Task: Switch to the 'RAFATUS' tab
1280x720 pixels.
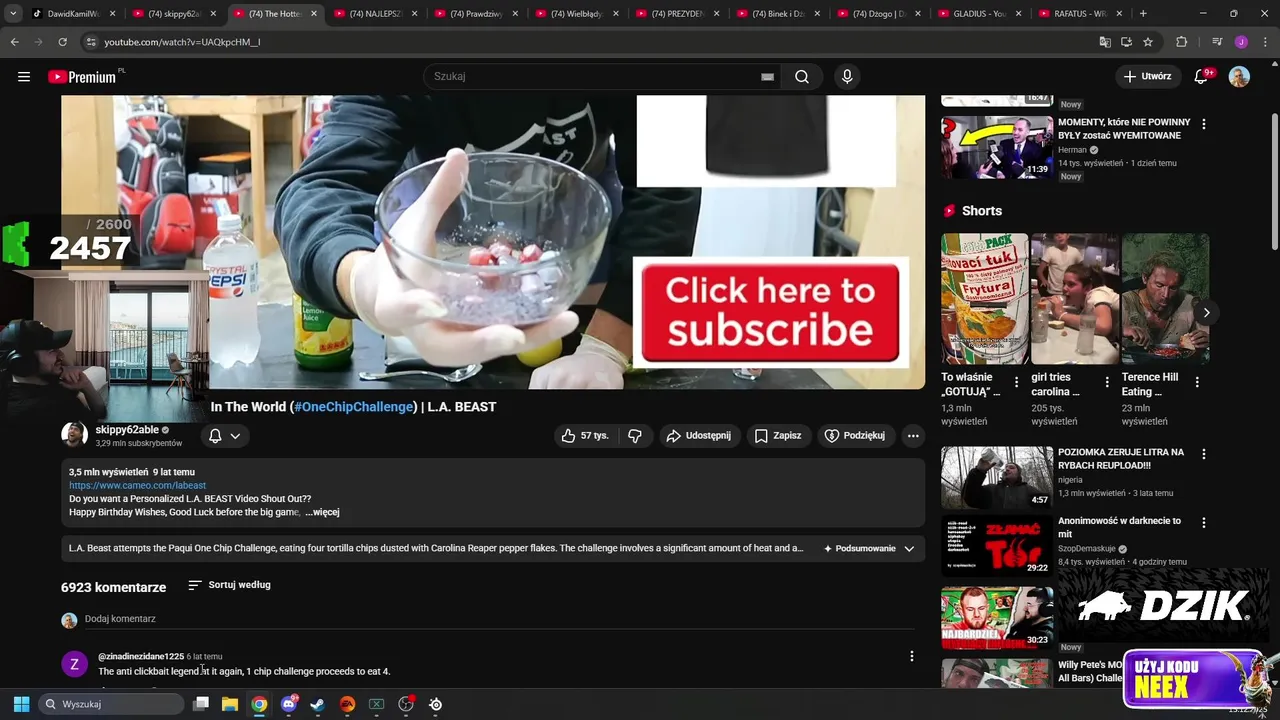Action: (1080, 14)
